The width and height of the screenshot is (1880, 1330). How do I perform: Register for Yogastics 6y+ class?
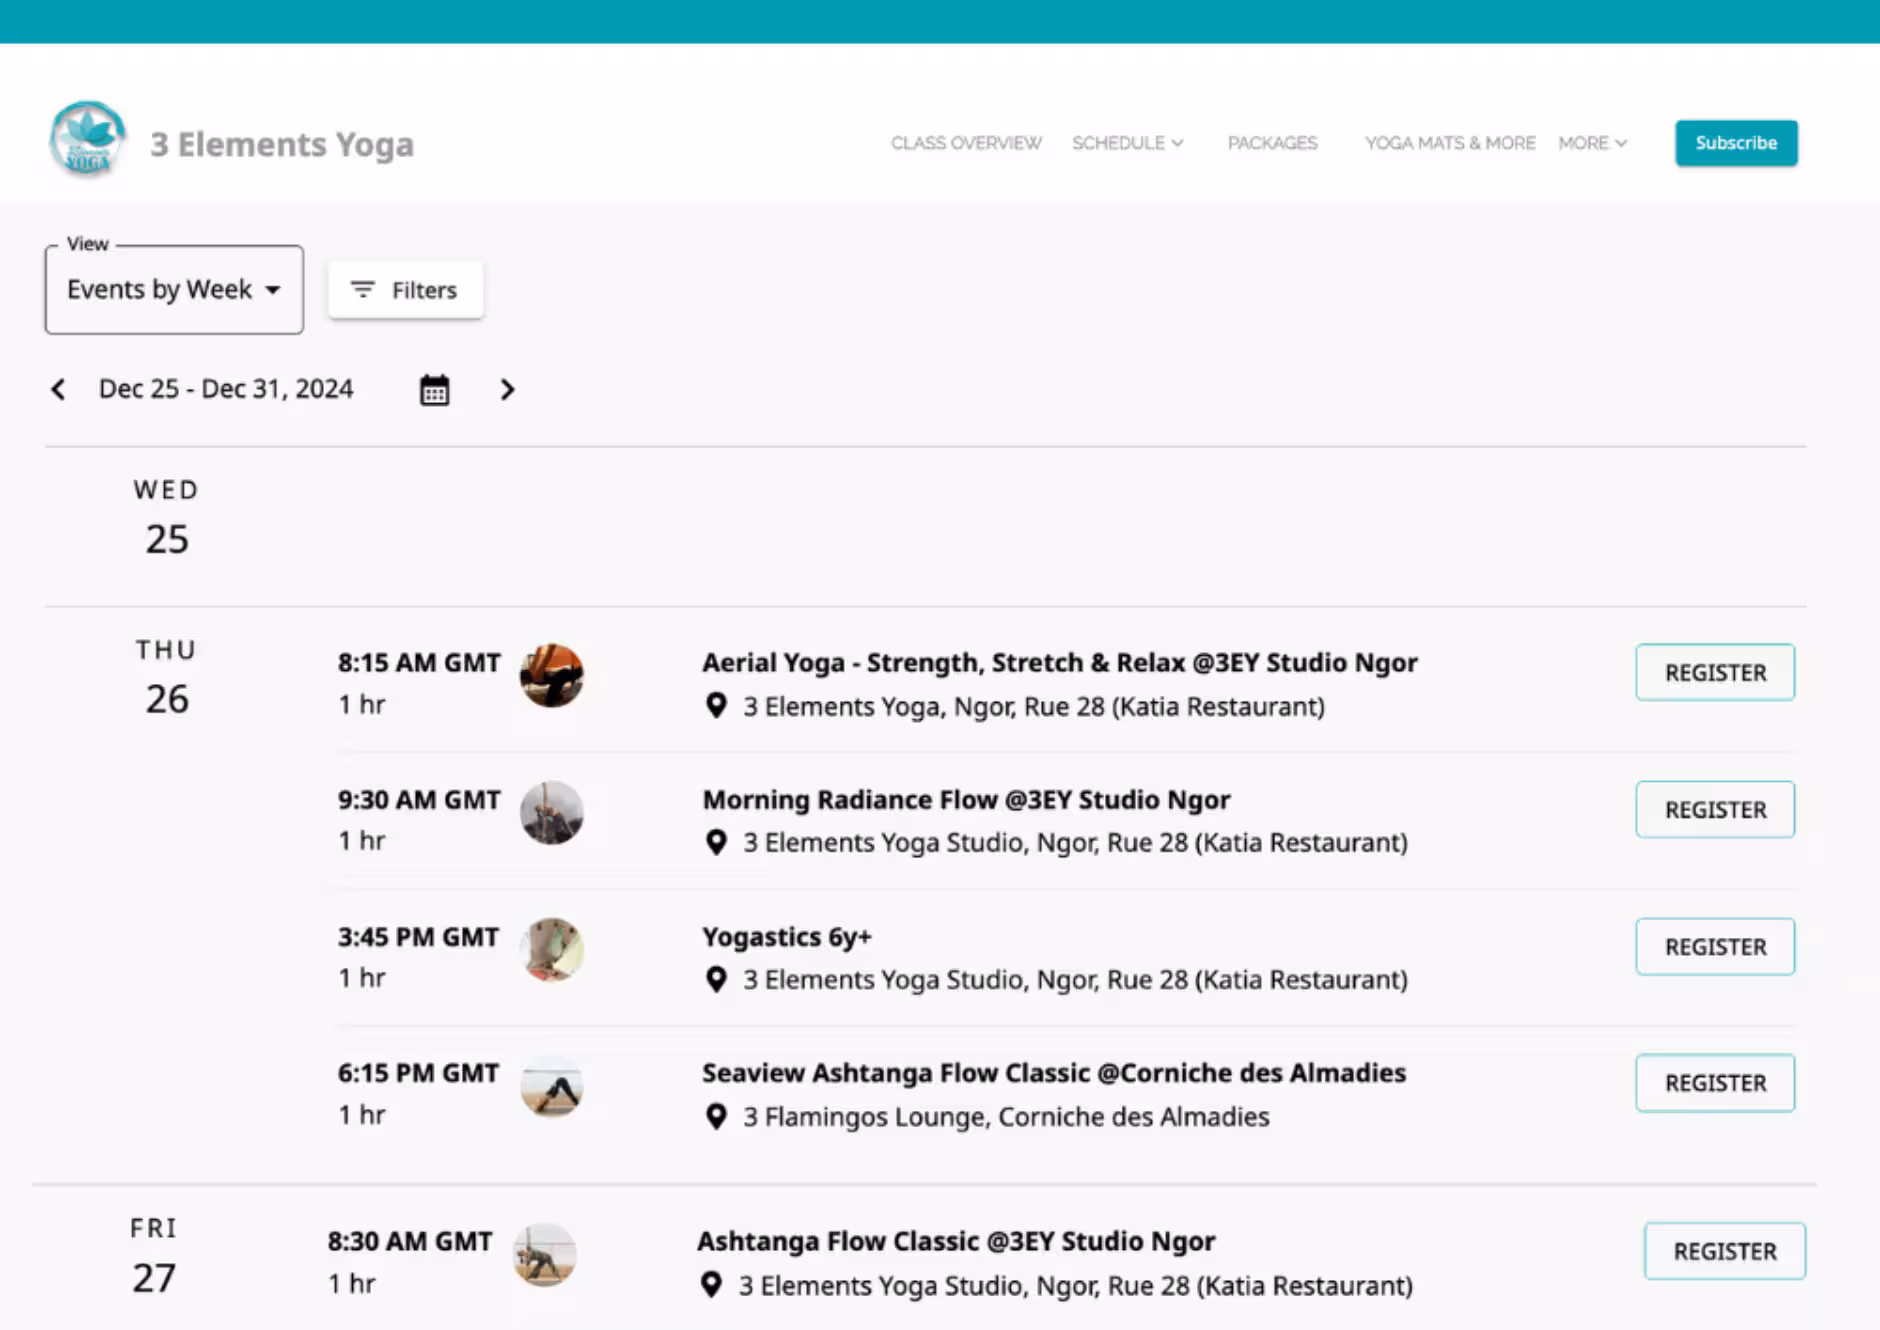(x=1715, y=946)
